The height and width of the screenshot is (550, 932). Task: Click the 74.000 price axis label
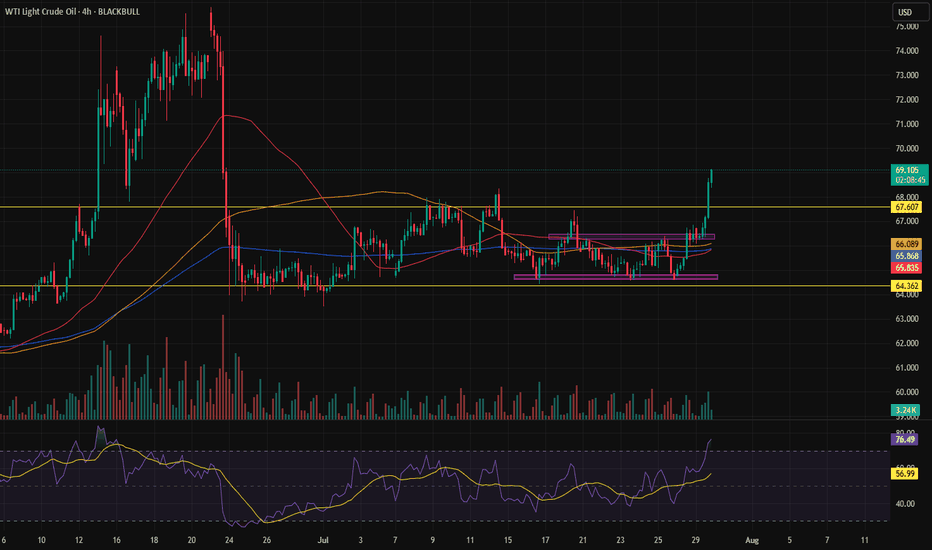(x=907, y=51)
